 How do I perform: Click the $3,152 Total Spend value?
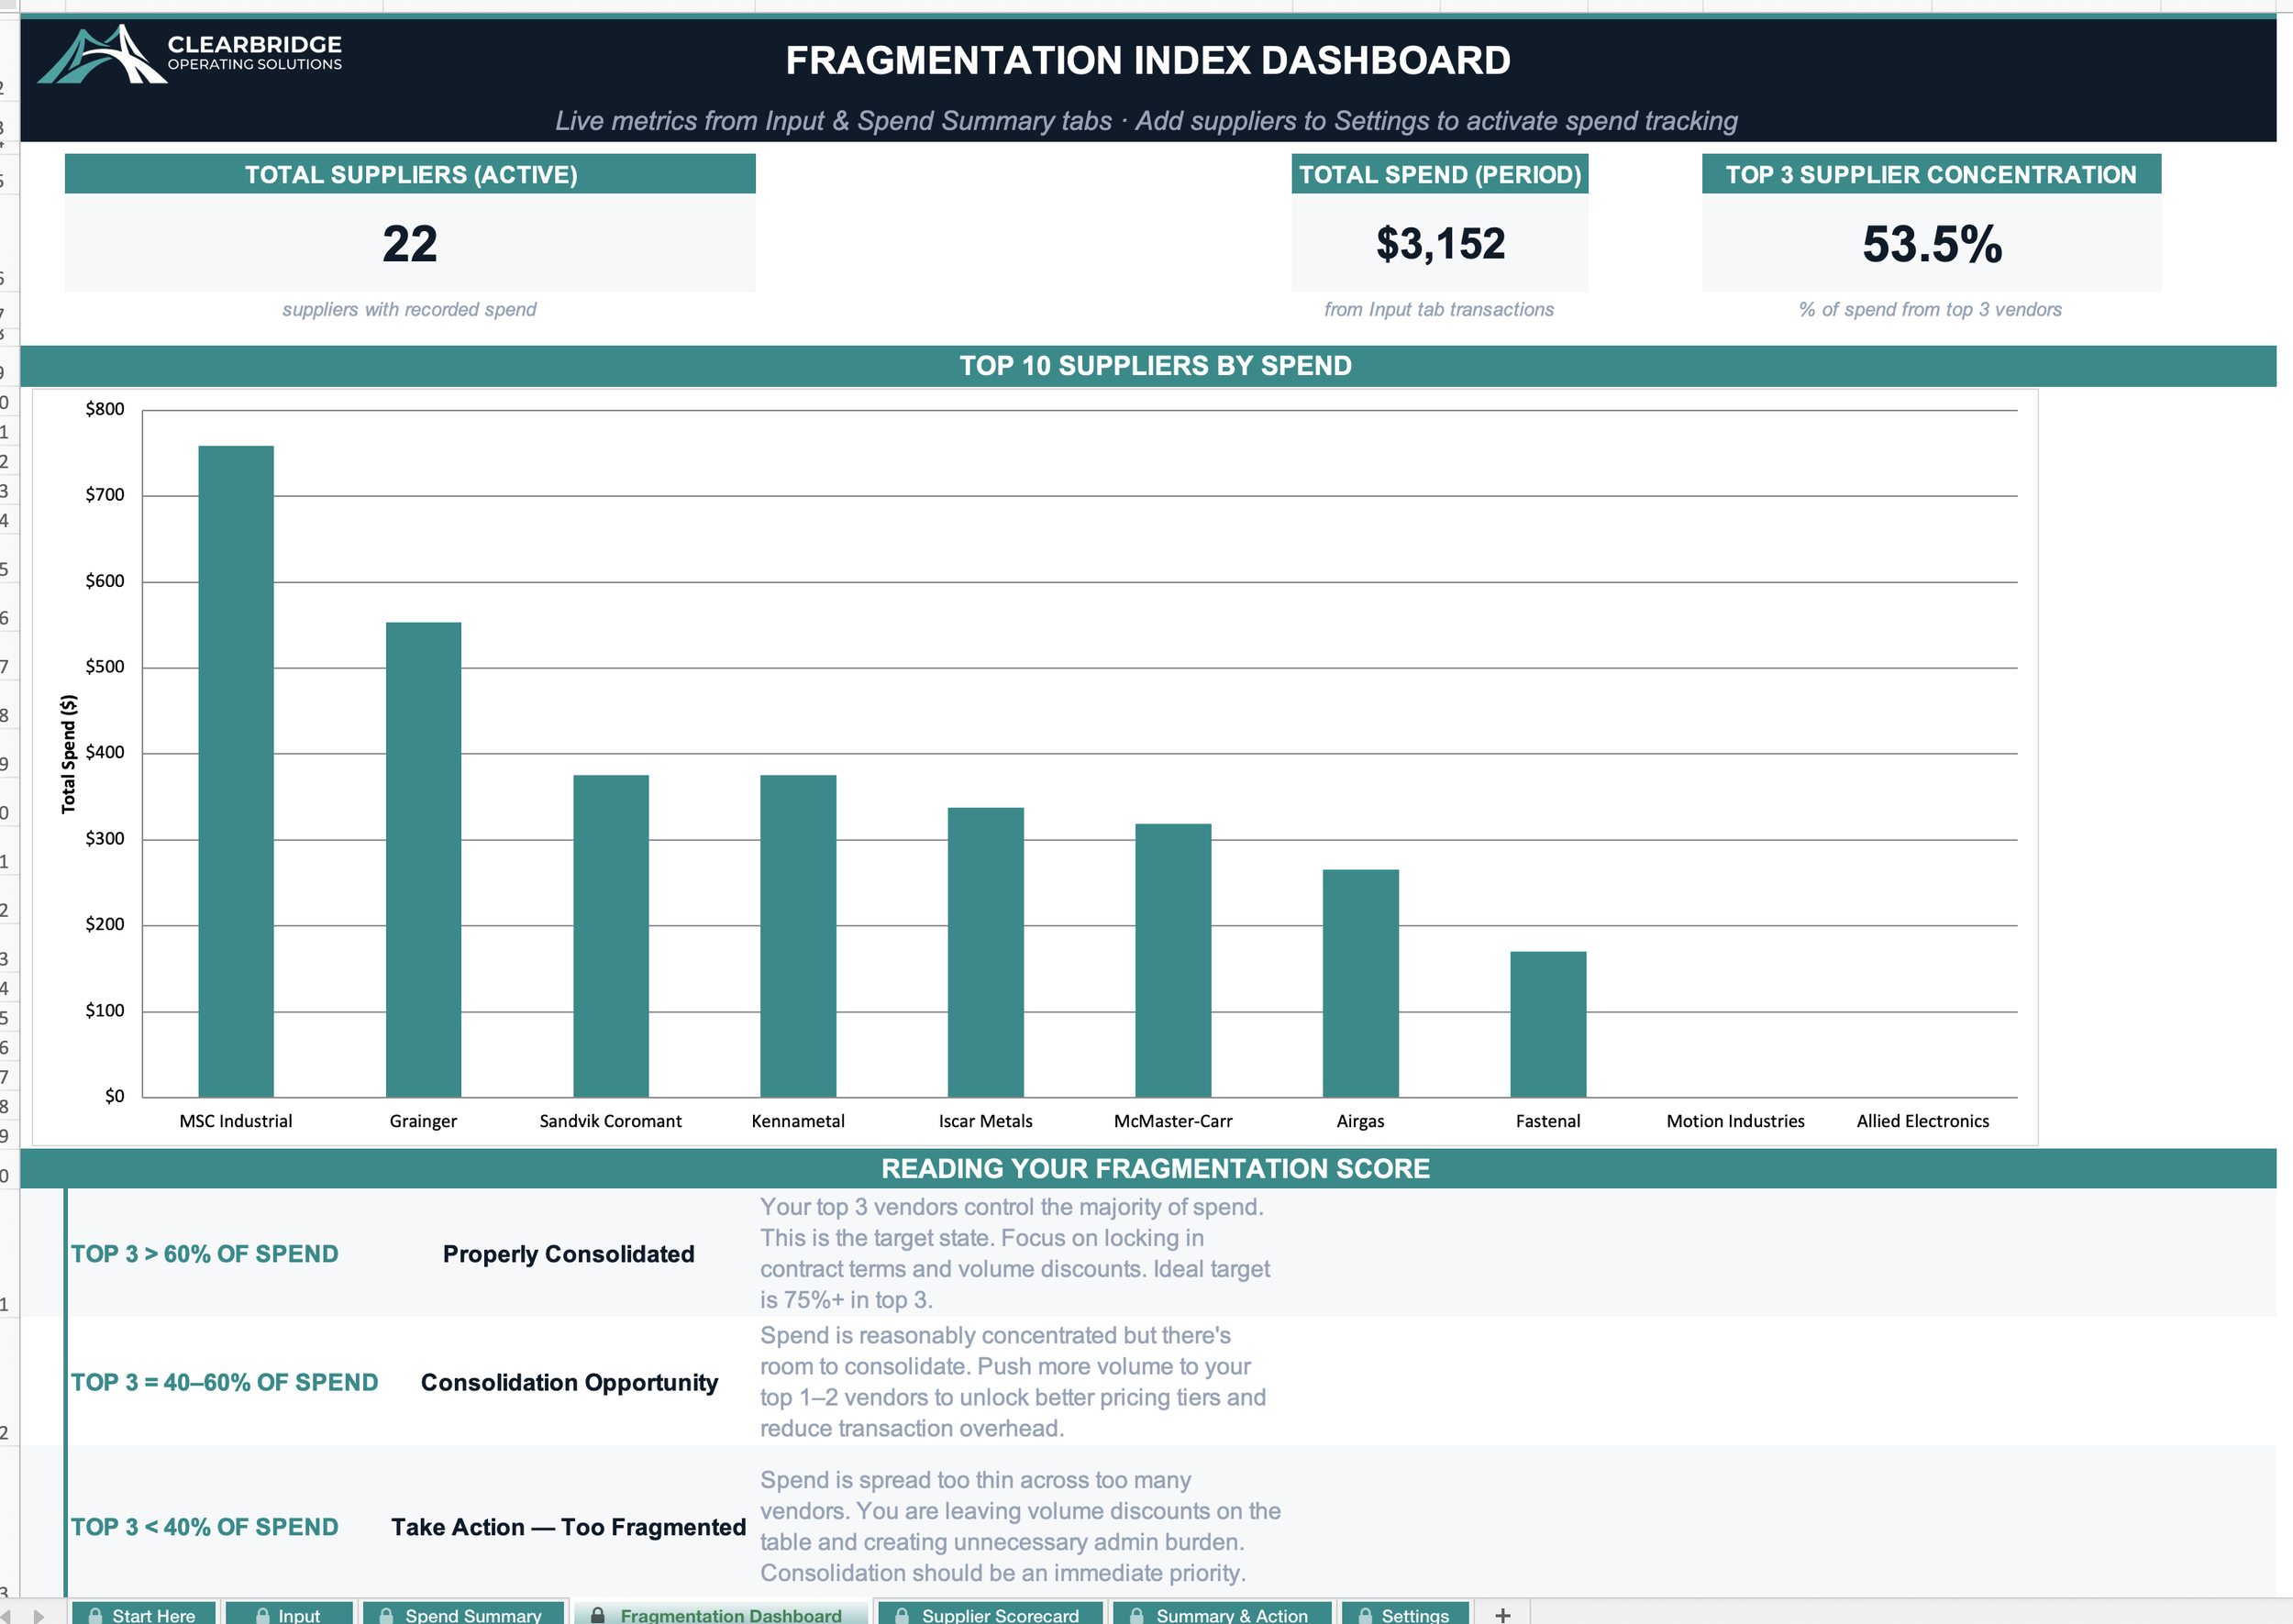[1440, 243]
